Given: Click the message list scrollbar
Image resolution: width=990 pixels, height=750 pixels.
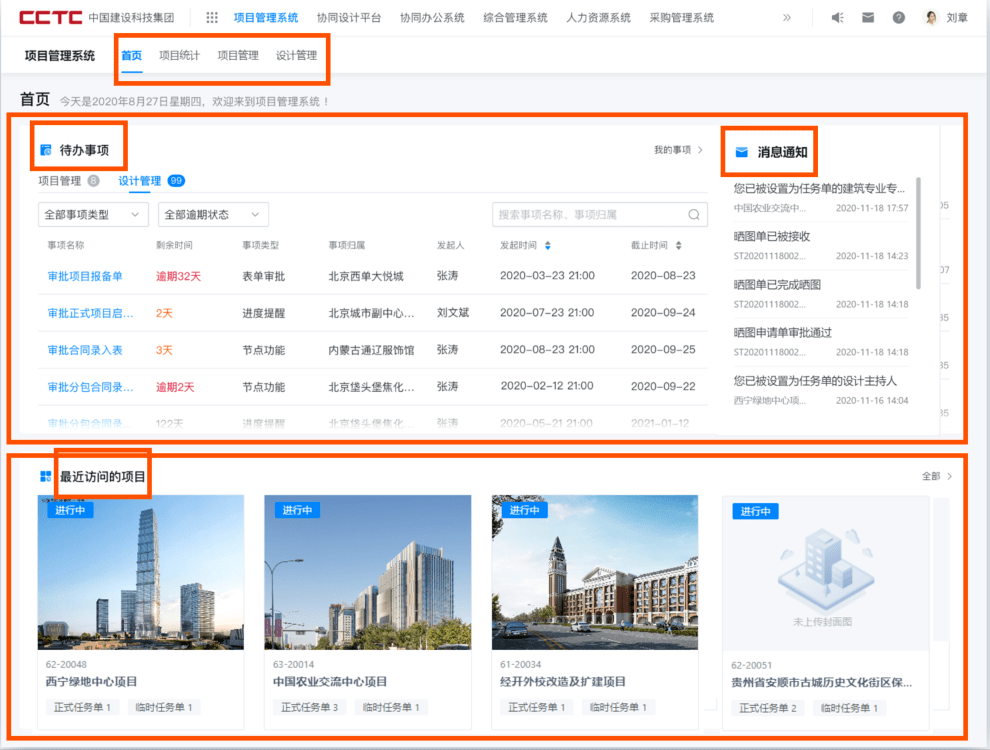Looking at the screenshot, I should 918,234.
